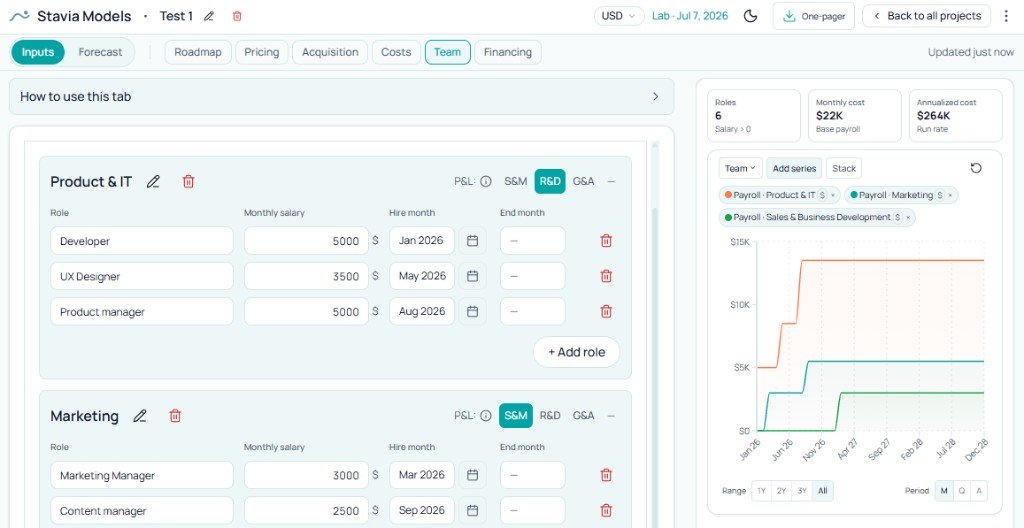Open hire month calendar for UX Designer
Screen dimensions: 1024x528
pos(472,276)
